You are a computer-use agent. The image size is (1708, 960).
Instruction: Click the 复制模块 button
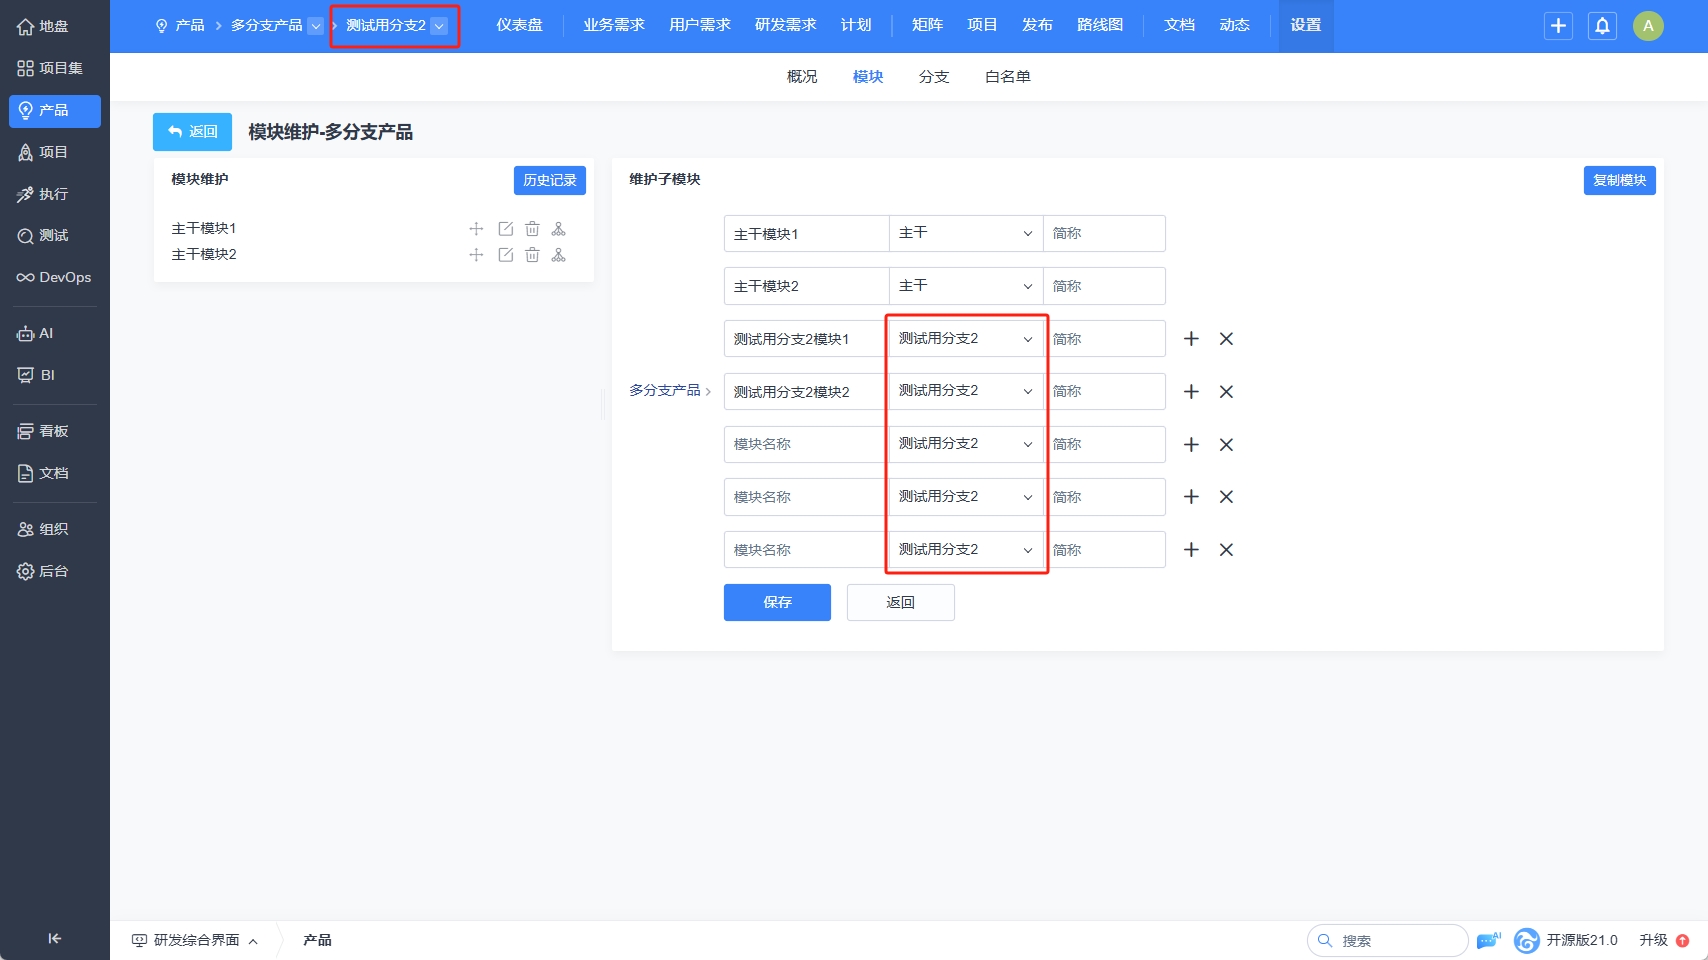1619,180
